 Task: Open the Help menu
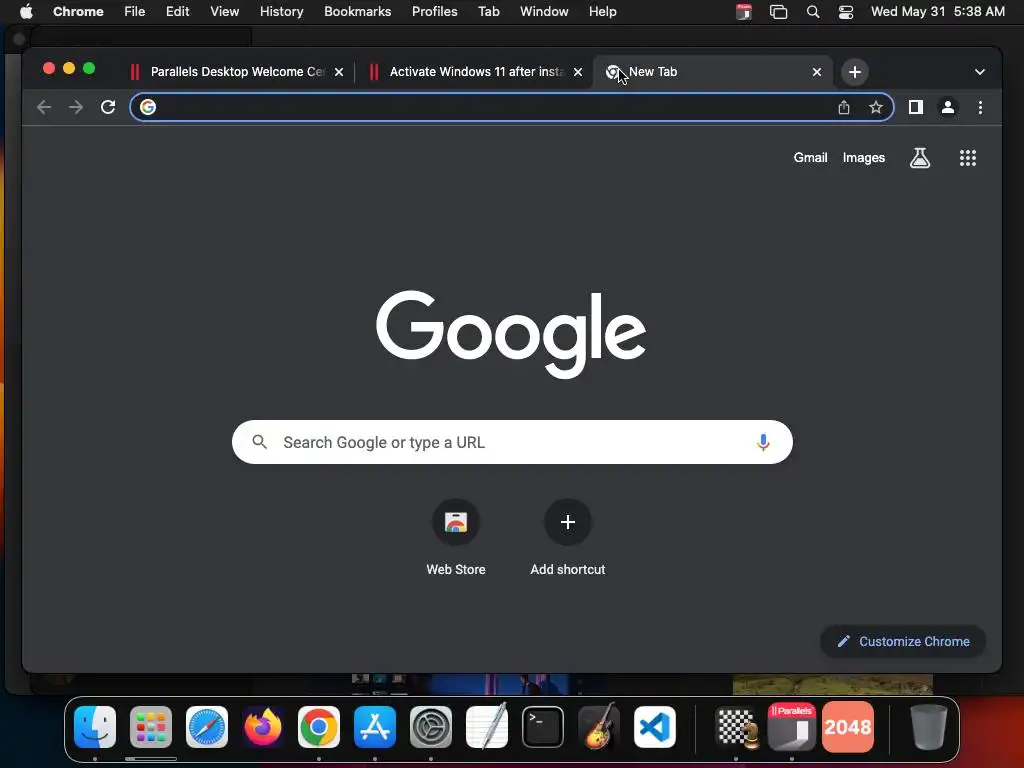click(x=602, y=11)
